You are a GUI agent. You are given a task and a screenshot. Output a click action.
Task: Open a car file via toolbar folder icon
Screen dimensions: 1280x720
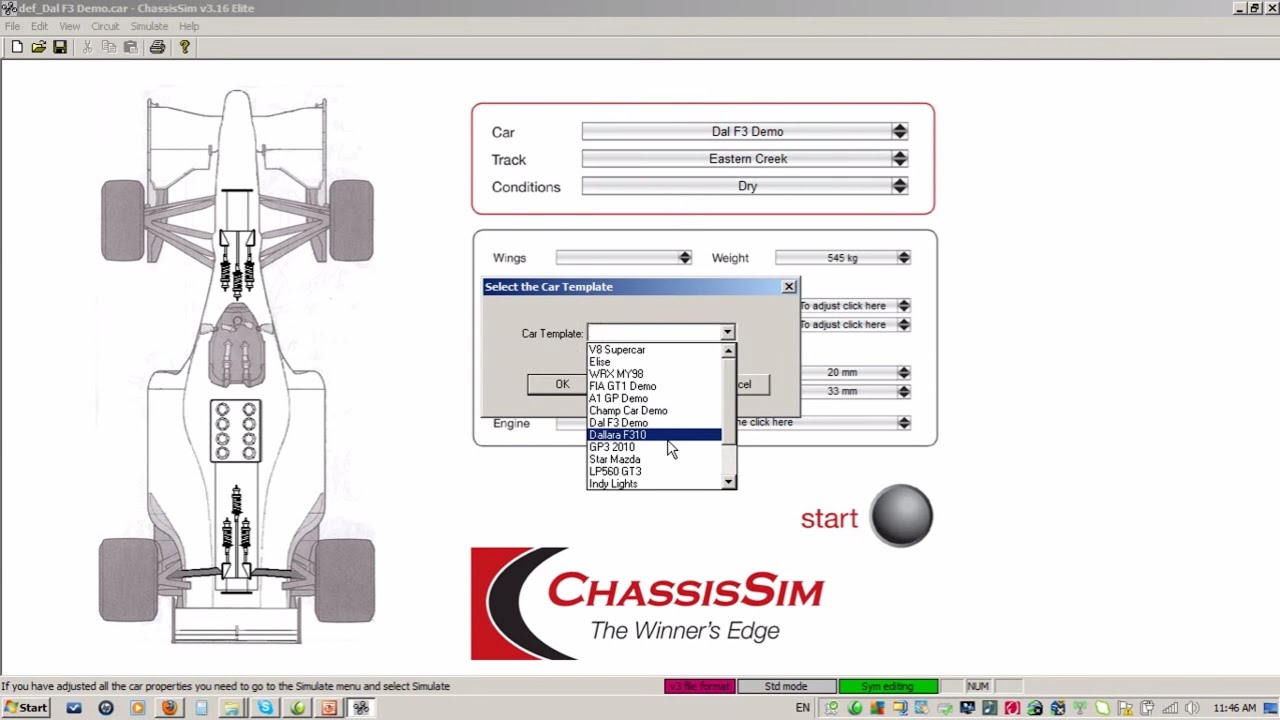coord(38,47)
